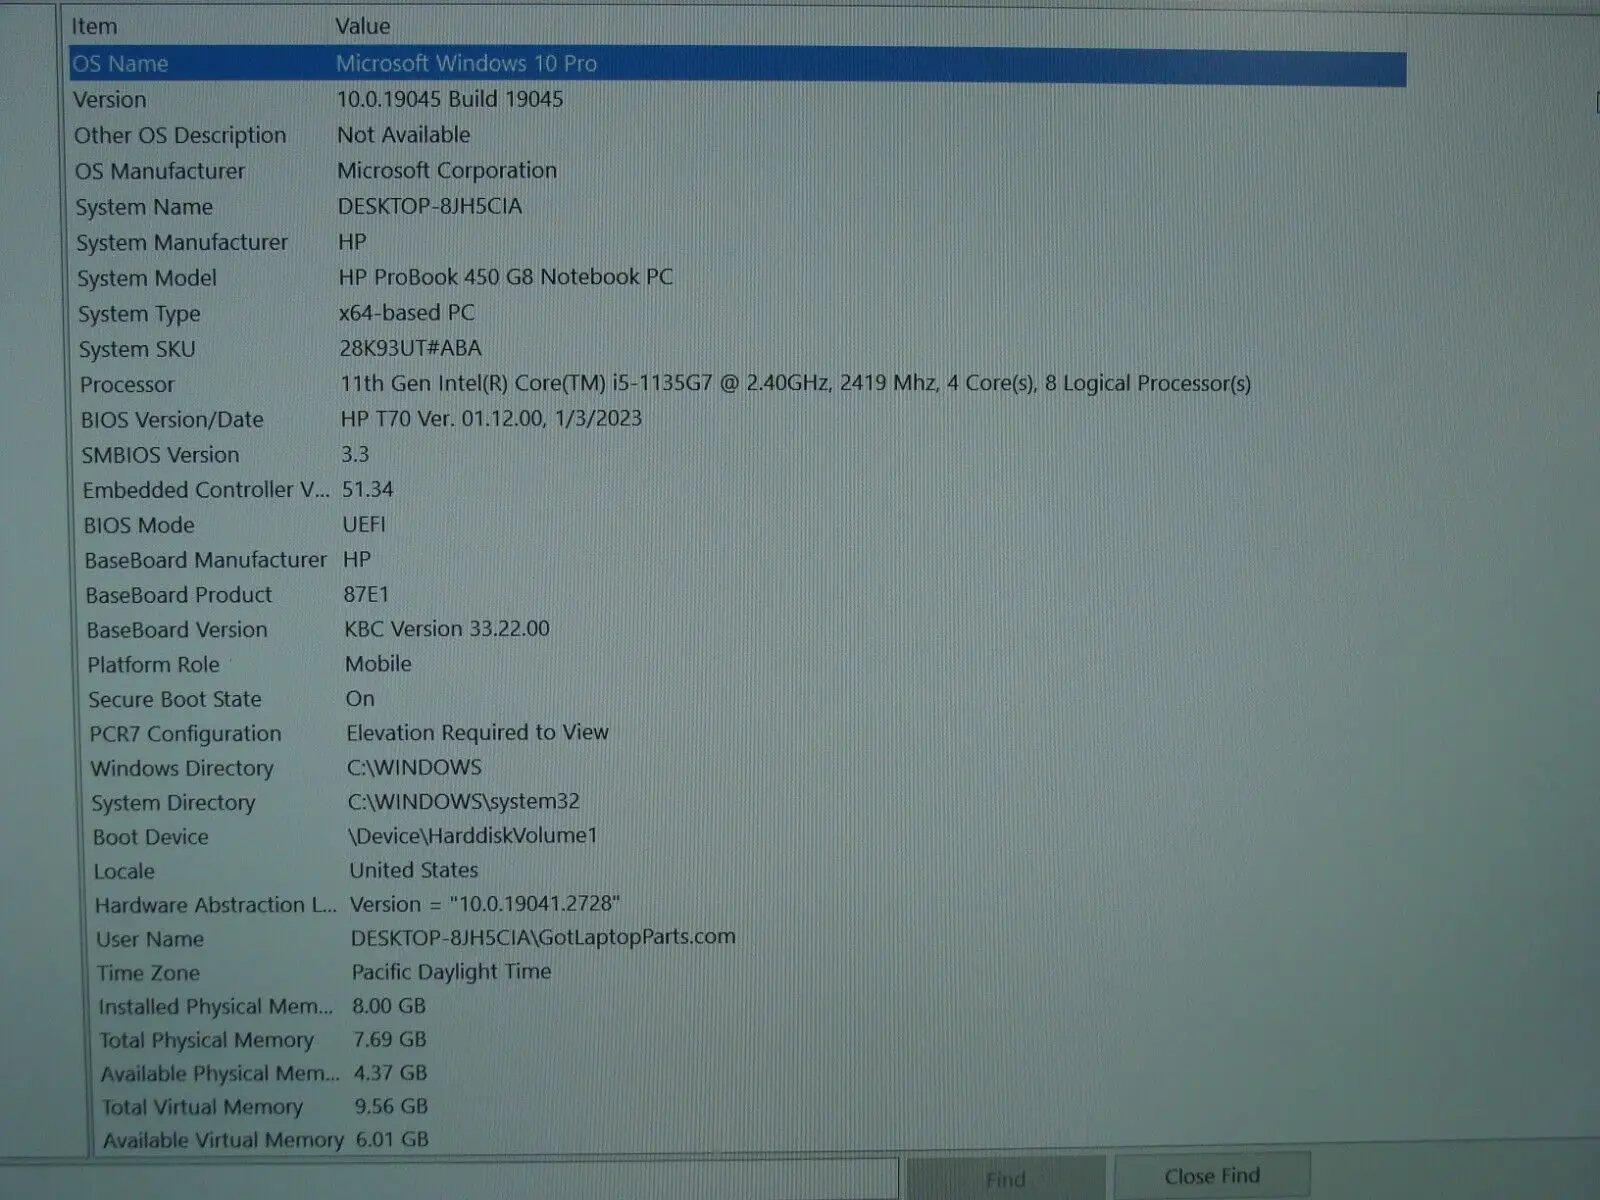Image resolution: width=1600 pixels, height=1200 pixels.
Task: Click the UEFI value
Action: point(364,524)
